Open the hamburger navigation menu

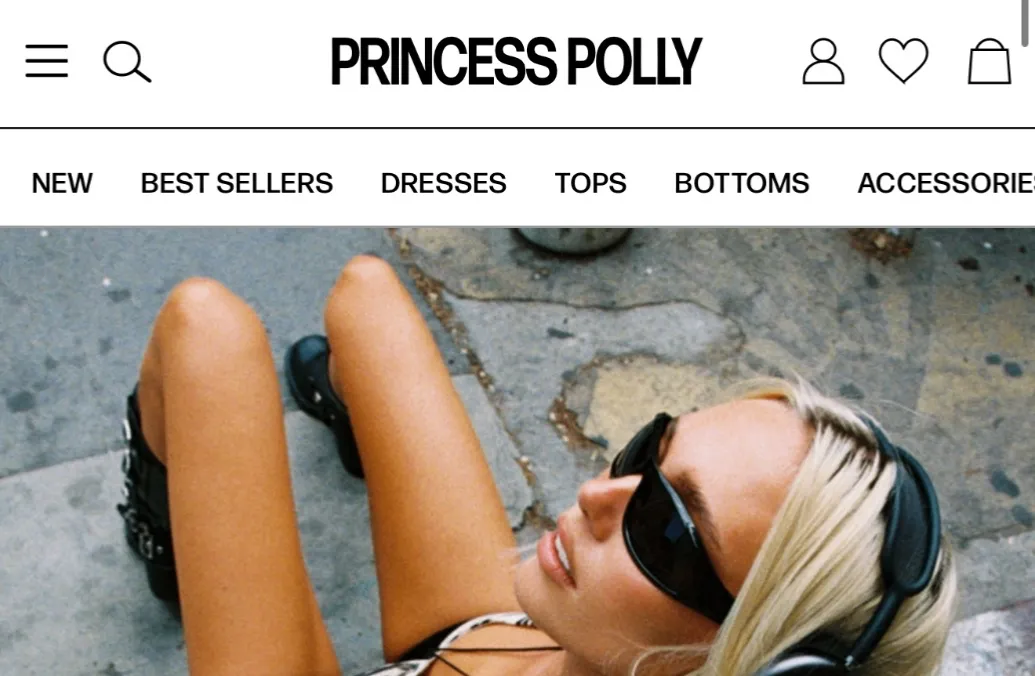point(46,61)
